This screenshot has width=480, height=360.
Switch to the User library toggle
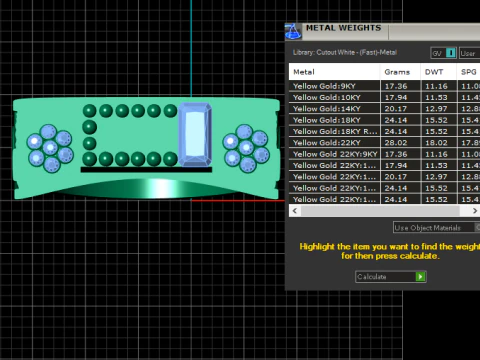(469, 53)
